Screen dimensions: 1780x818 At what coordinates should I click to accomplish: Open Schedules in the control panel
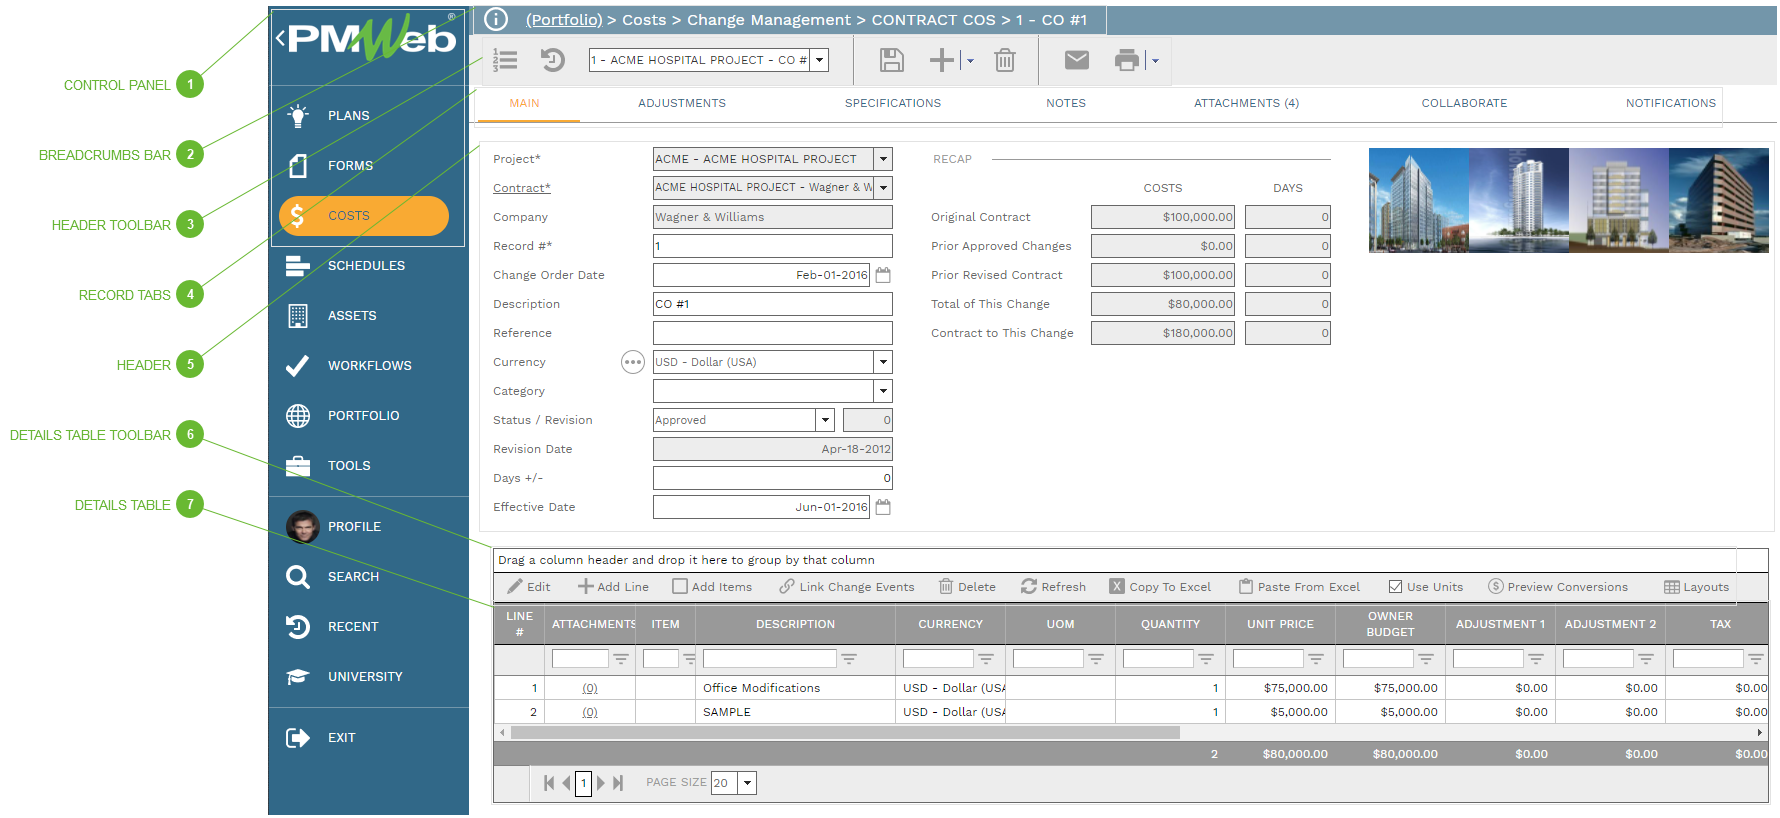tap(366, 266)
